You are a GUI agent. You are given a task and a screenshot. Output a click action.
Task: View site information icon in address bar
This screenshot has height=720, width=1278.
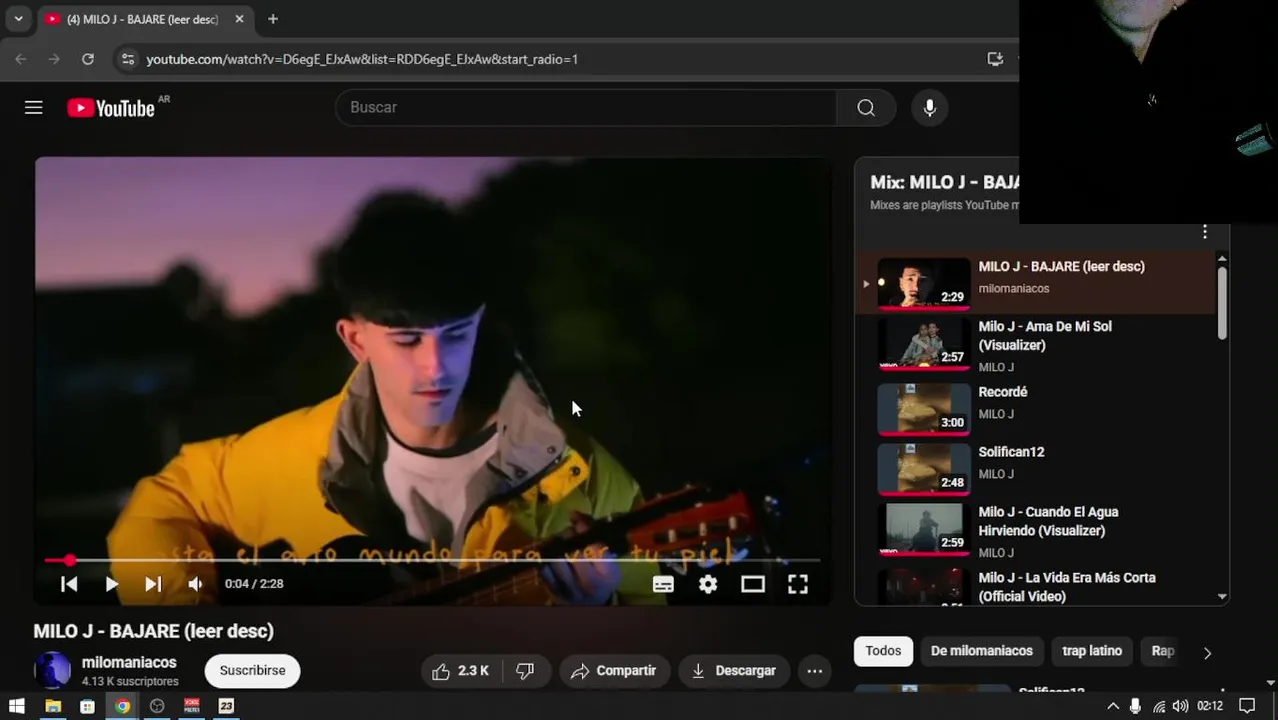[127, 59]
